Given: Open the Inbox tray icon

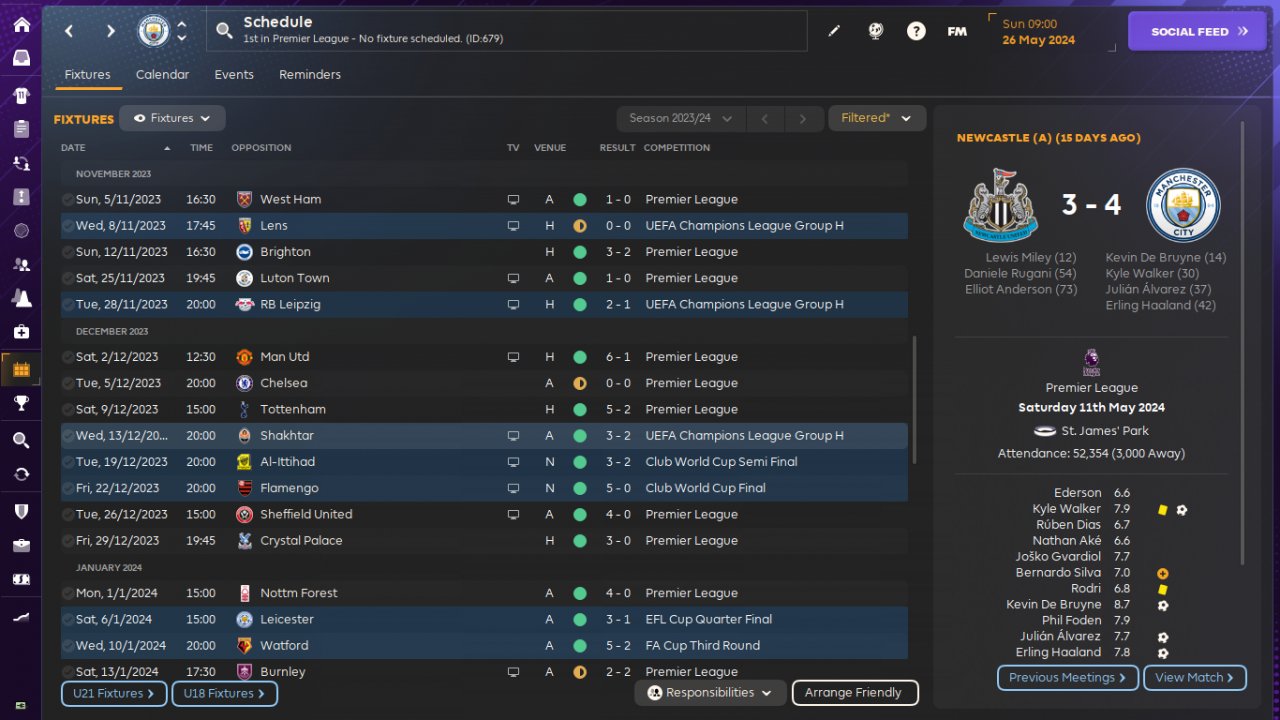Looking at the screenshot, I should (x=21, y=58).
